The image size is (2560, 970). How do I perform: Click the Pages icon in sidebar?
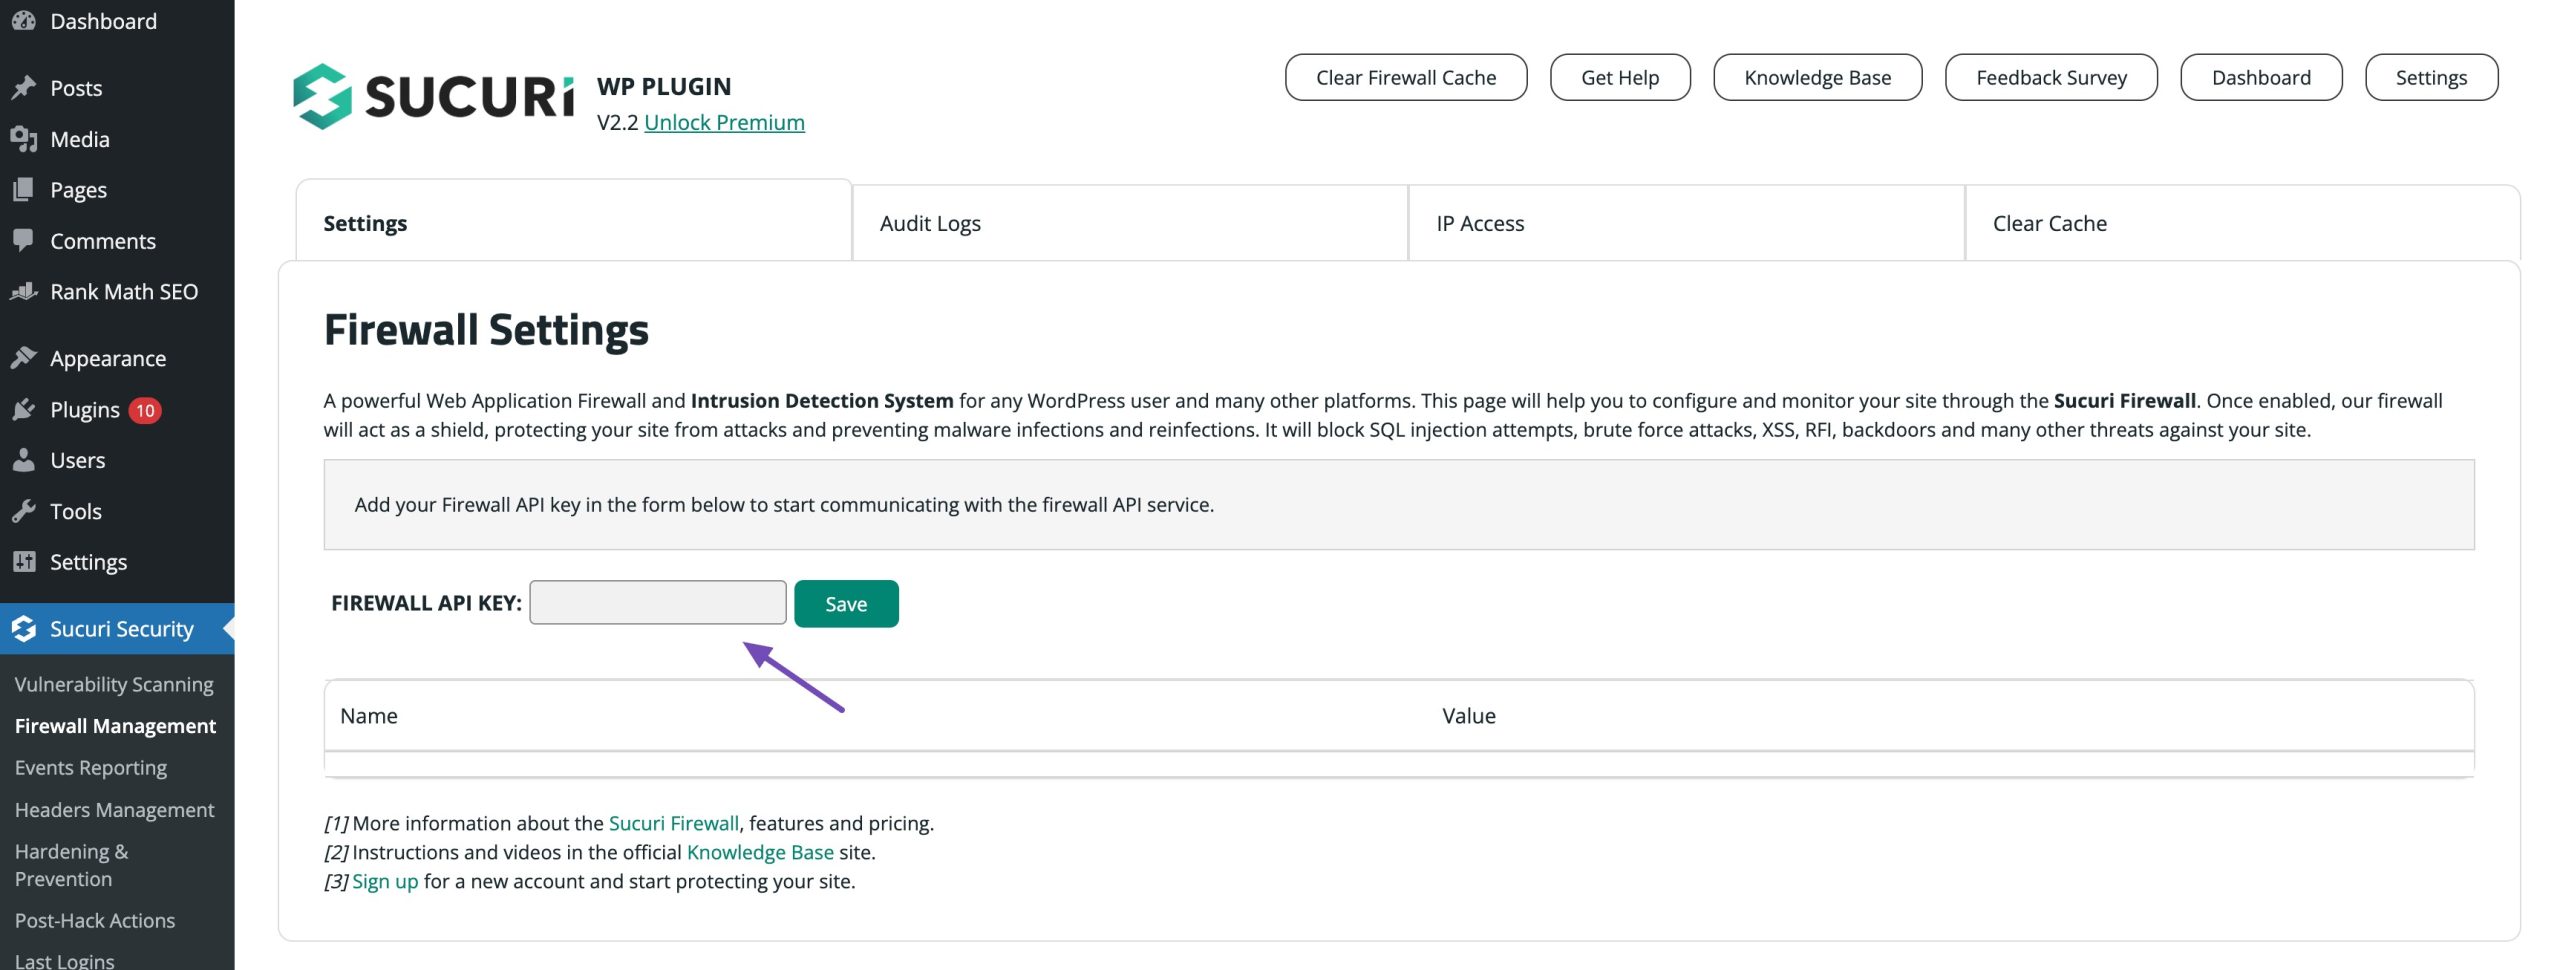(24, 190)
